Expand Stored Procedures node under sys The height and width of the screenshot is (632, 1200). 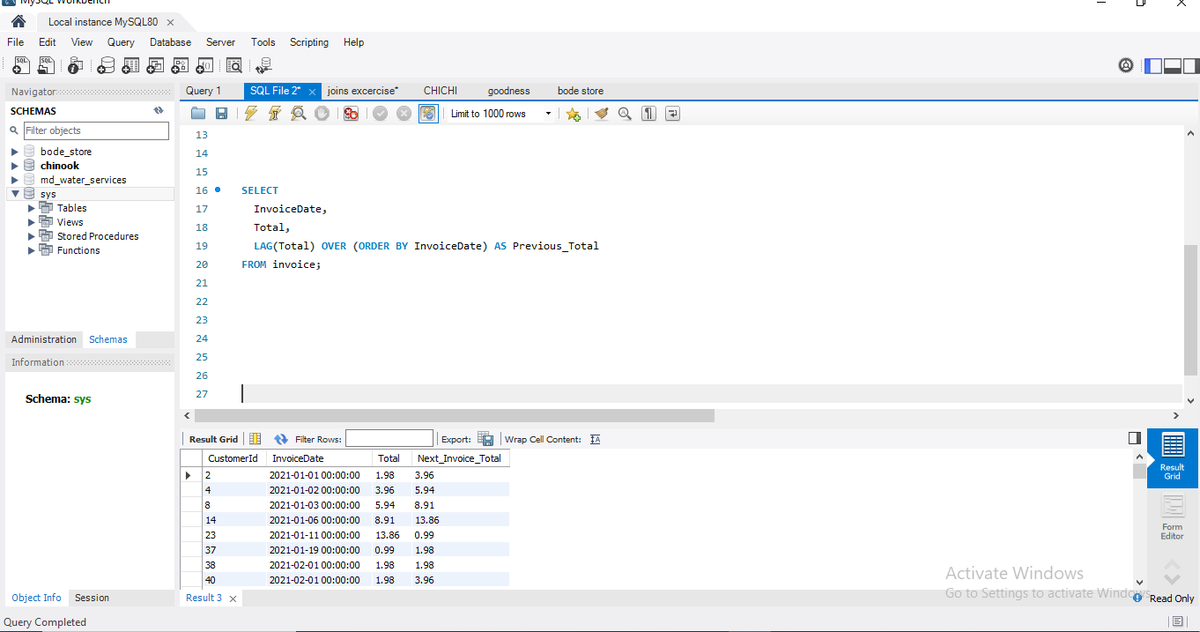pos(30,236)
